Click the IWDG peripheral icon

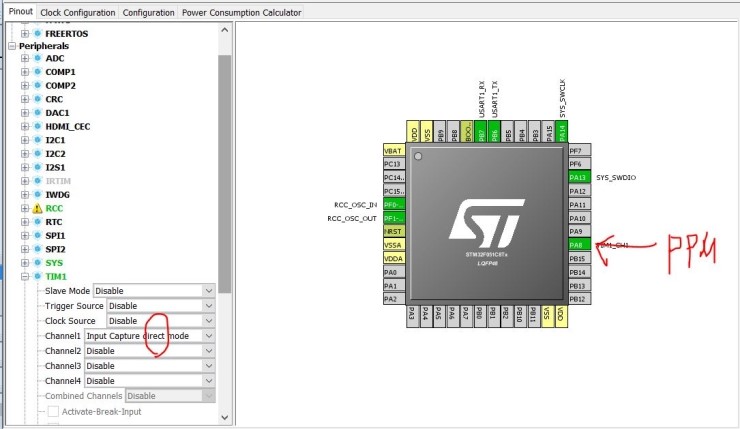(x=37, y=194)
